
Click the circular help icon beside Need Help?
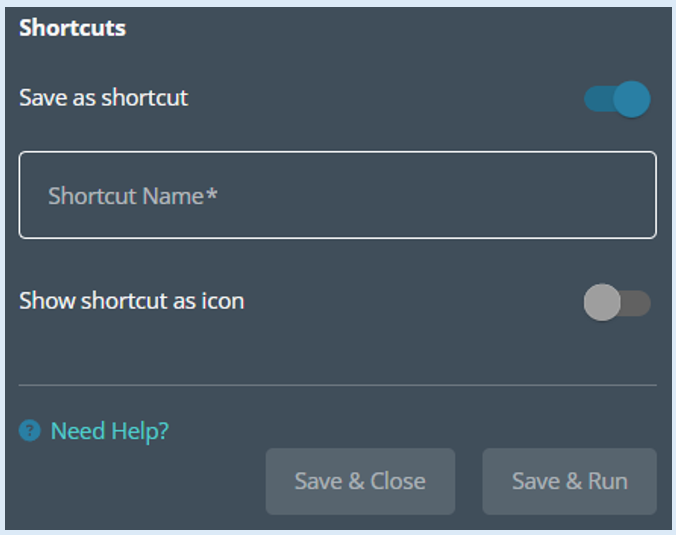(30, 430)
